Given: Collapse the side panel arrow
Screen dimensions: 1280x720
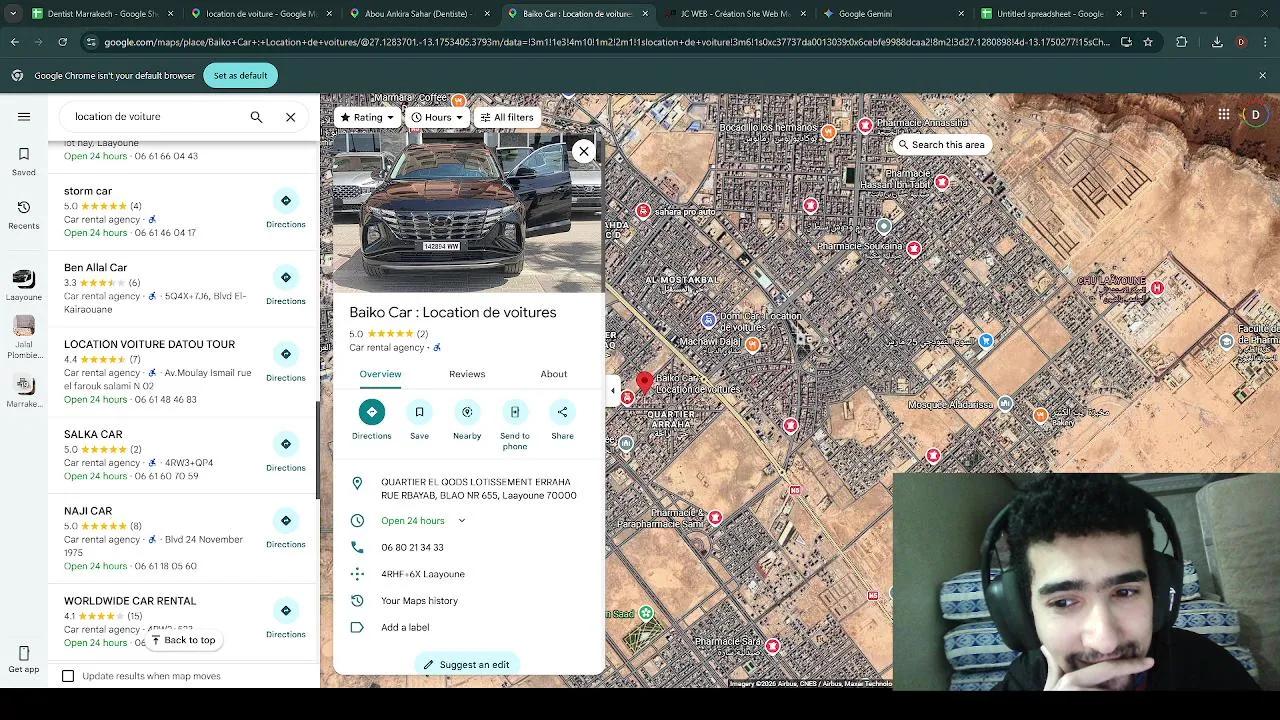Looking at the screenshot, I should point(612,391).
